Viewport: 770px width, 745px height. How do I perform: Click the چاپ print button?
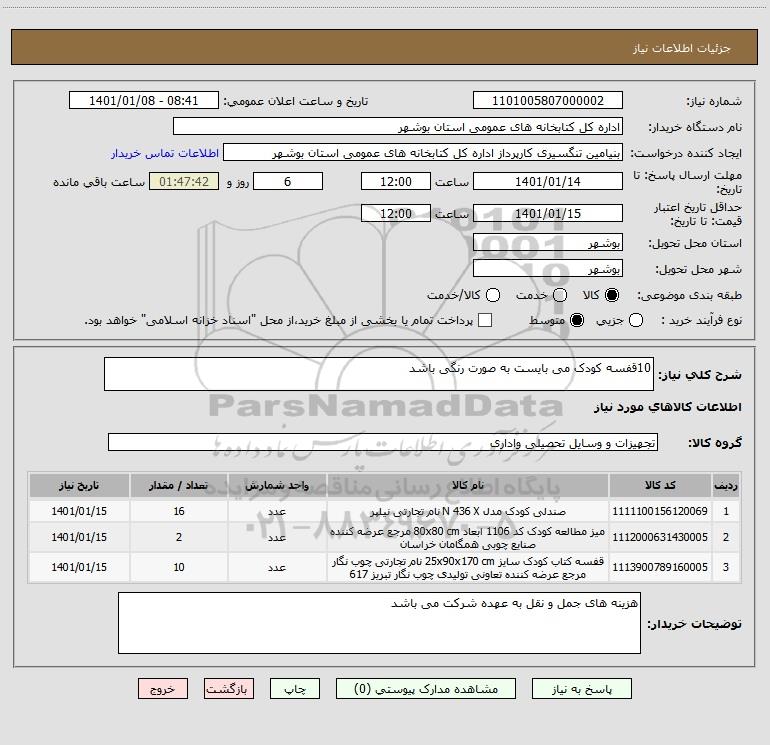click(295, 689)
